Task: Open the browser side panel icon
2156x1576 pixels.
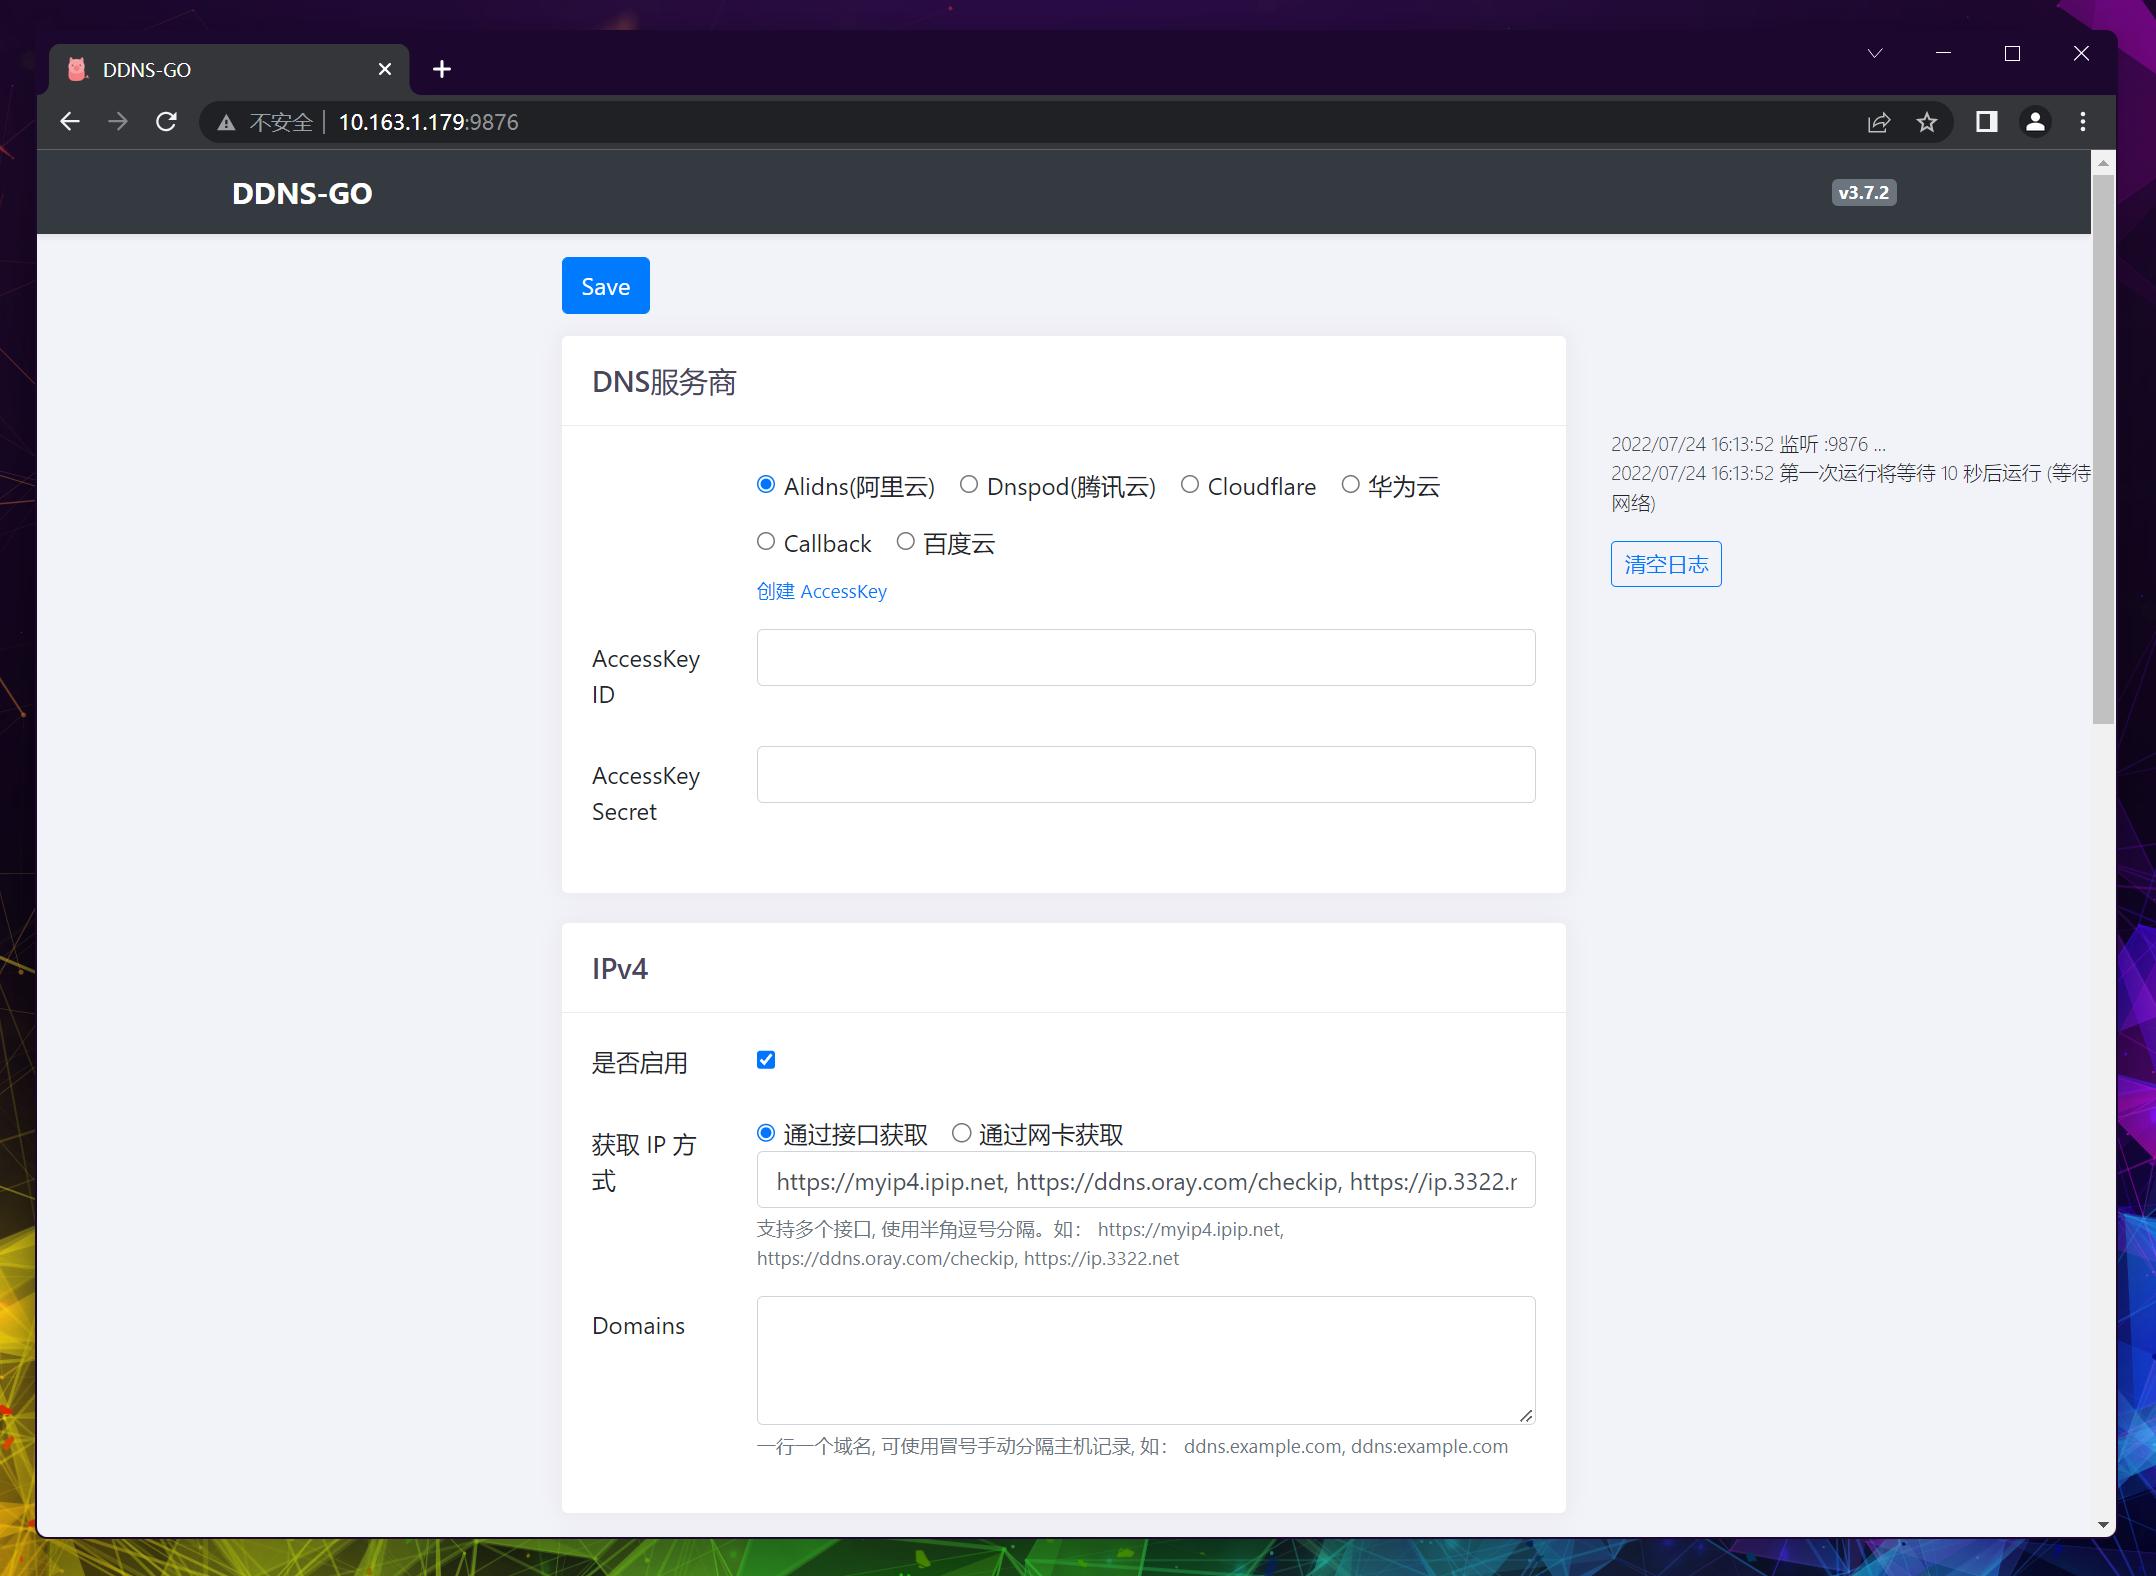Action: click(1986, 122)
